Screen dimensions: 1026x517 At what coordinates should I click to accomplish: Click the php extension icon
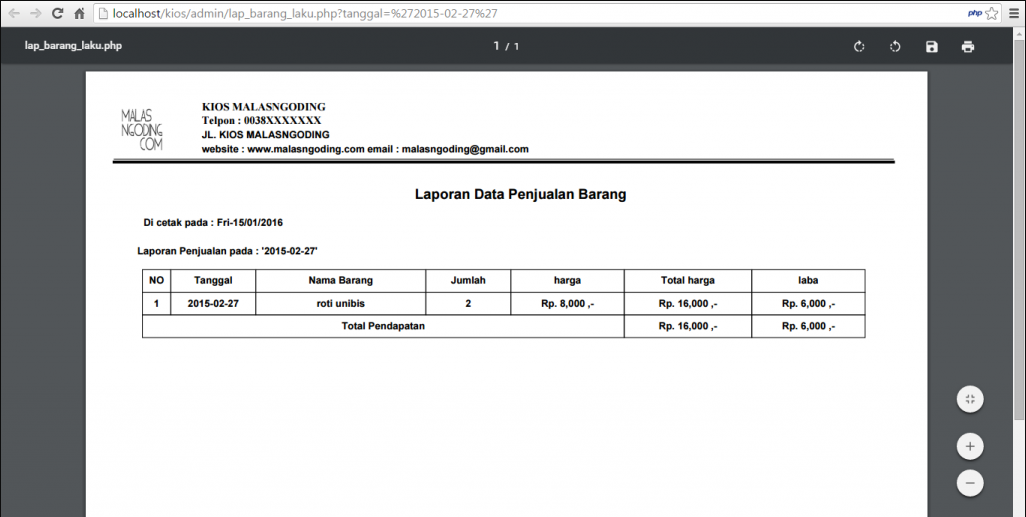[x=975, y=13]
